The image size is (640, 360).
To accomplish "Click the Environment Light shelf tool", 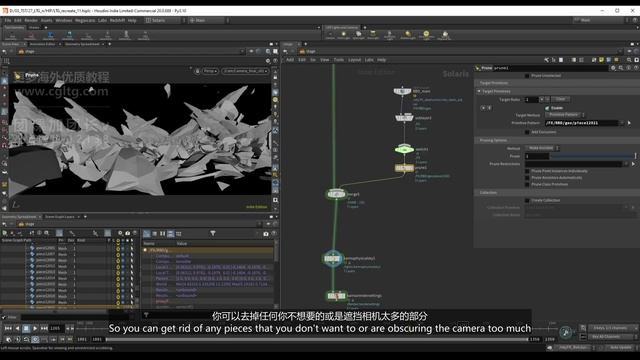I will tap(426, 36).
